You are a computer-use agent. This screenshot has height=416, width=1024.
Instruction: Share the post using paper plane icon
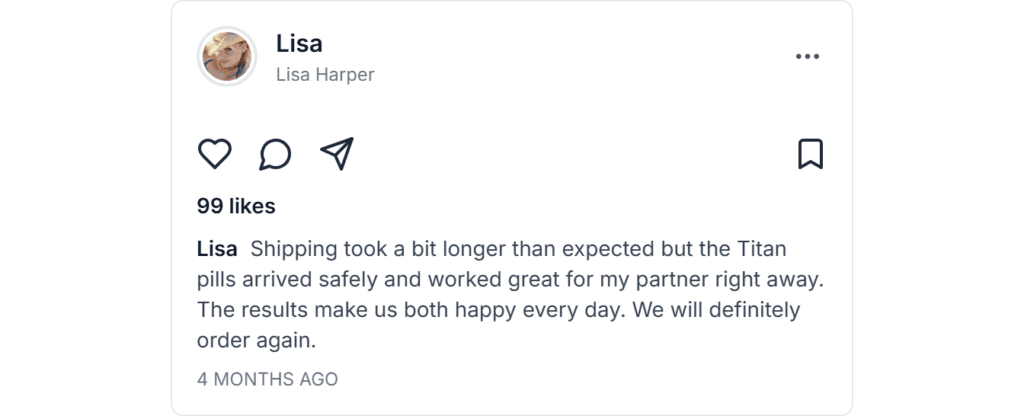tap(337, 154)
